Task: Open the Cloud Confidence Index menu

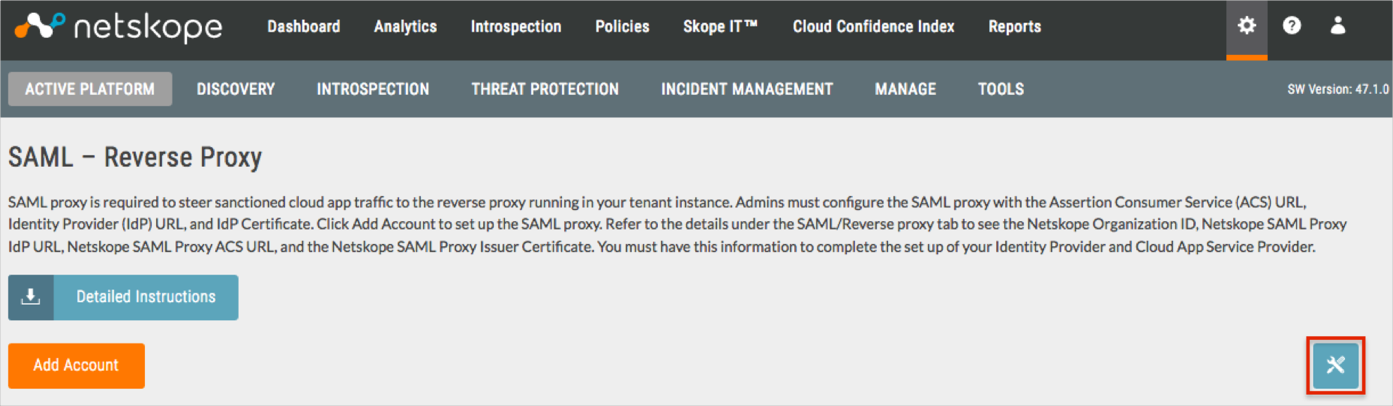Action: (873, 27)
